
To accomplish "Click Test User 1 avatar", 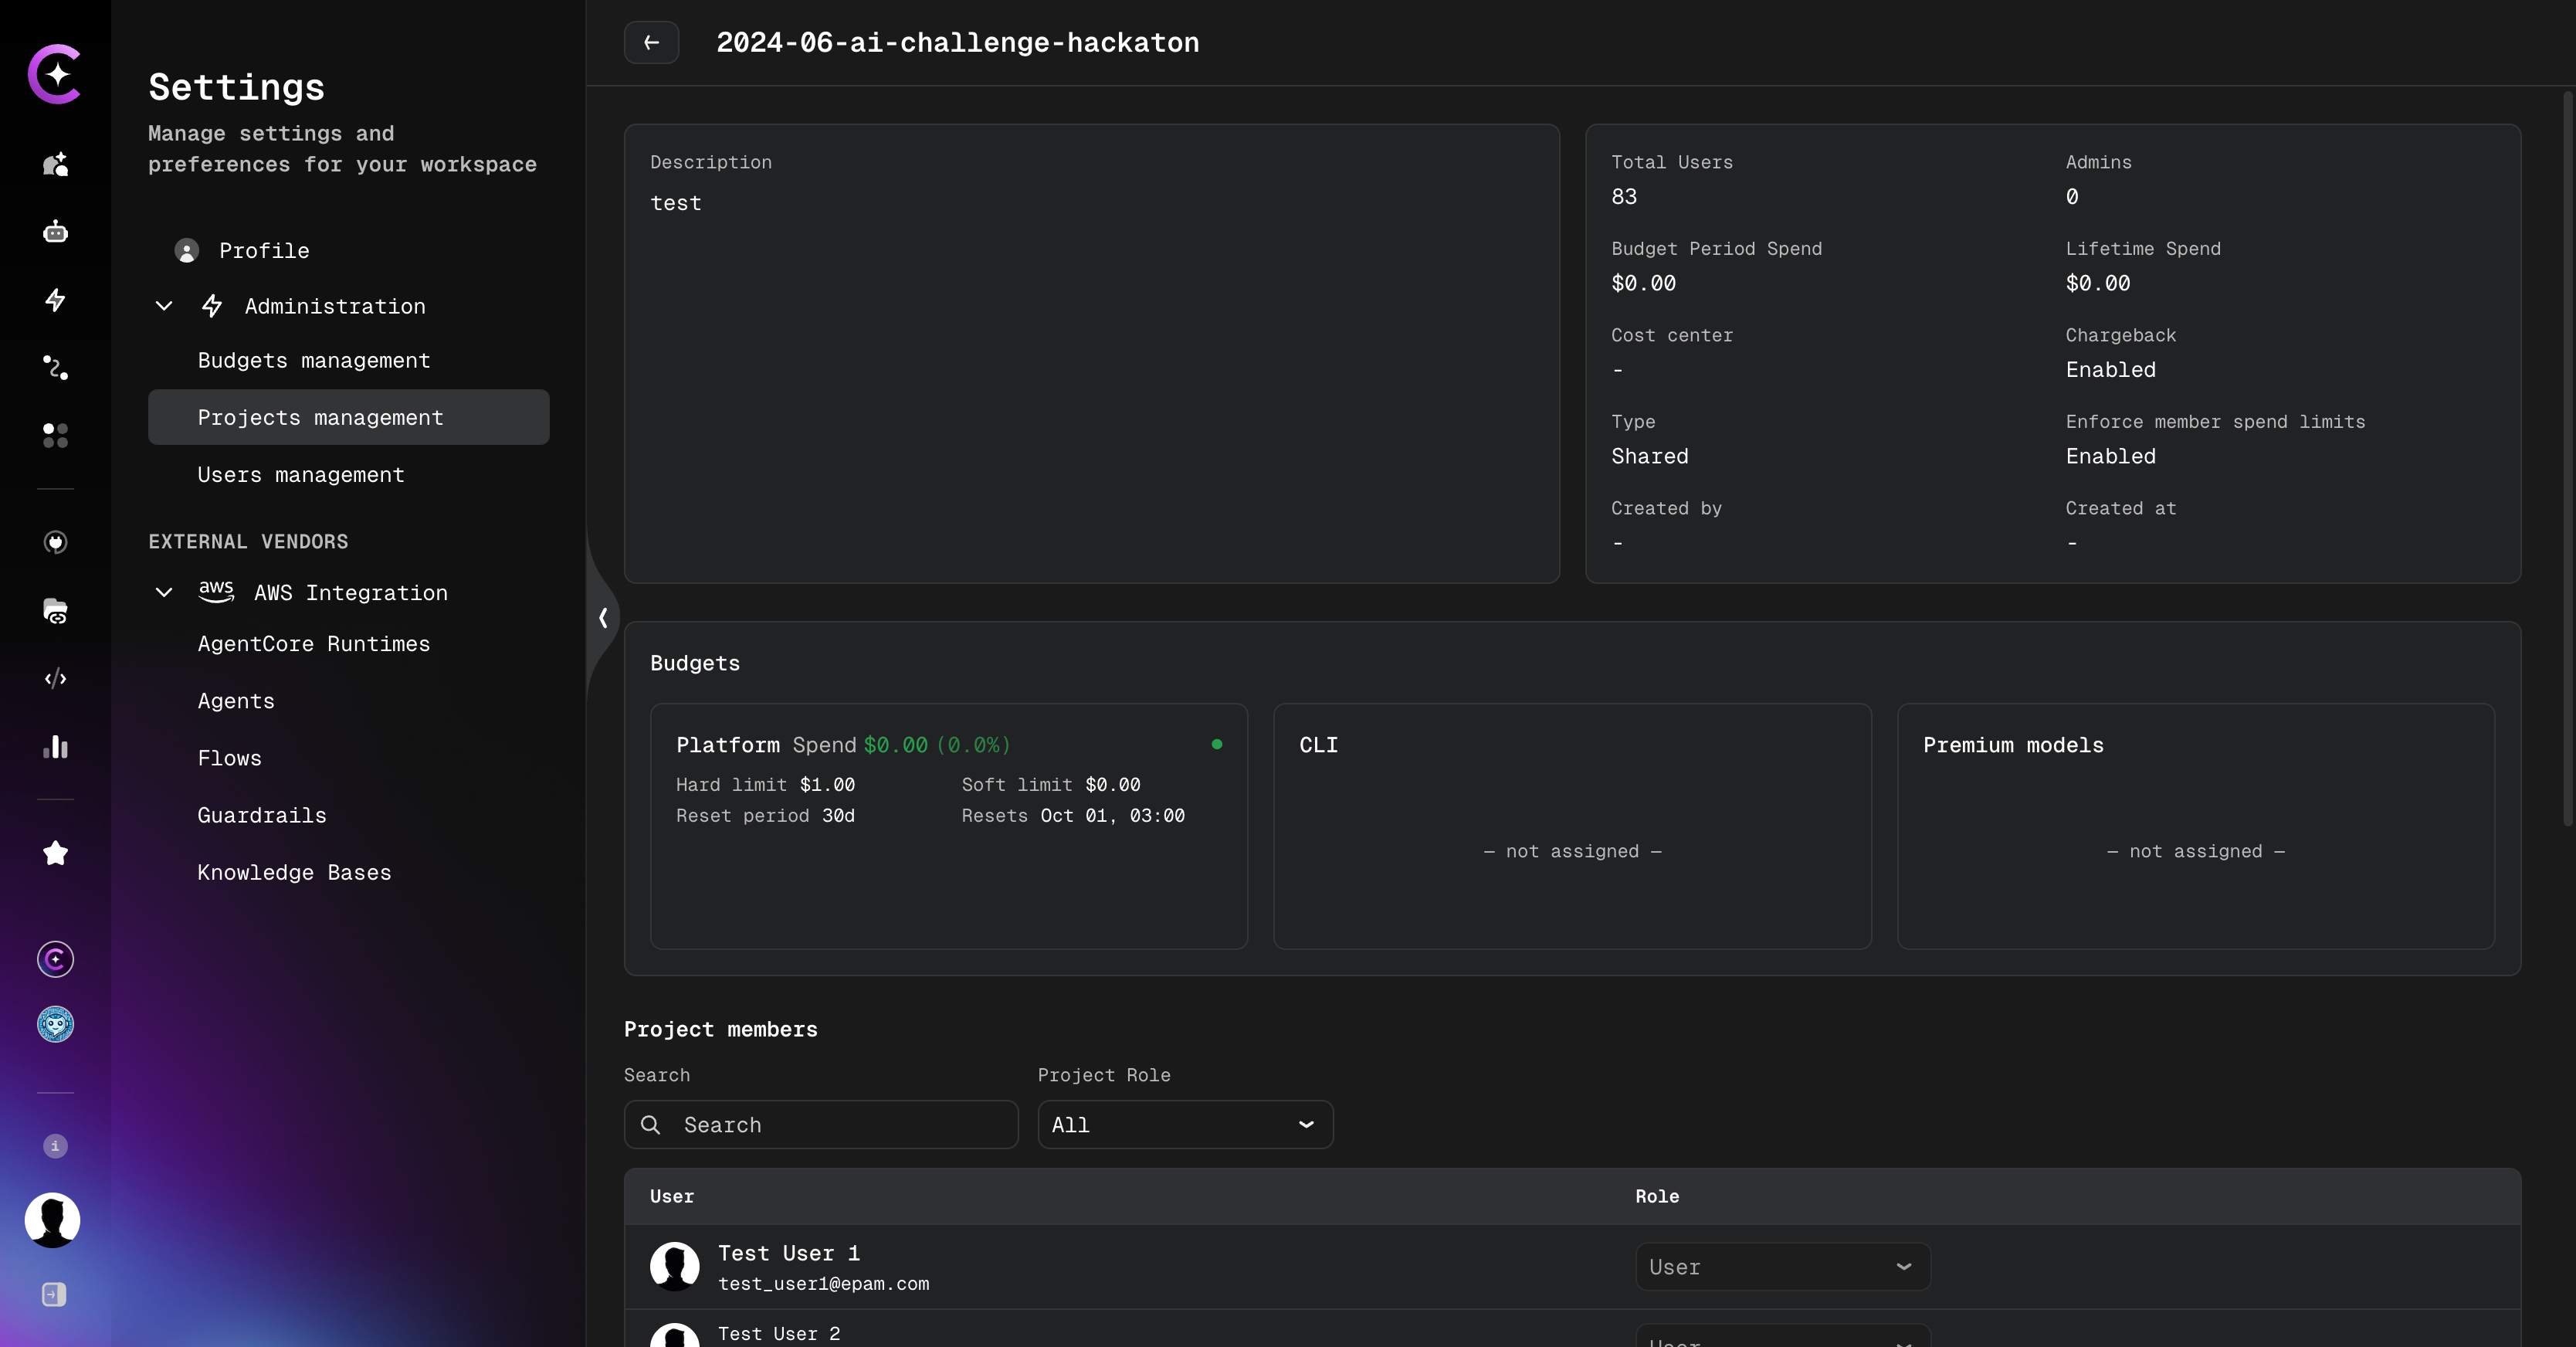I will 675,1266.
